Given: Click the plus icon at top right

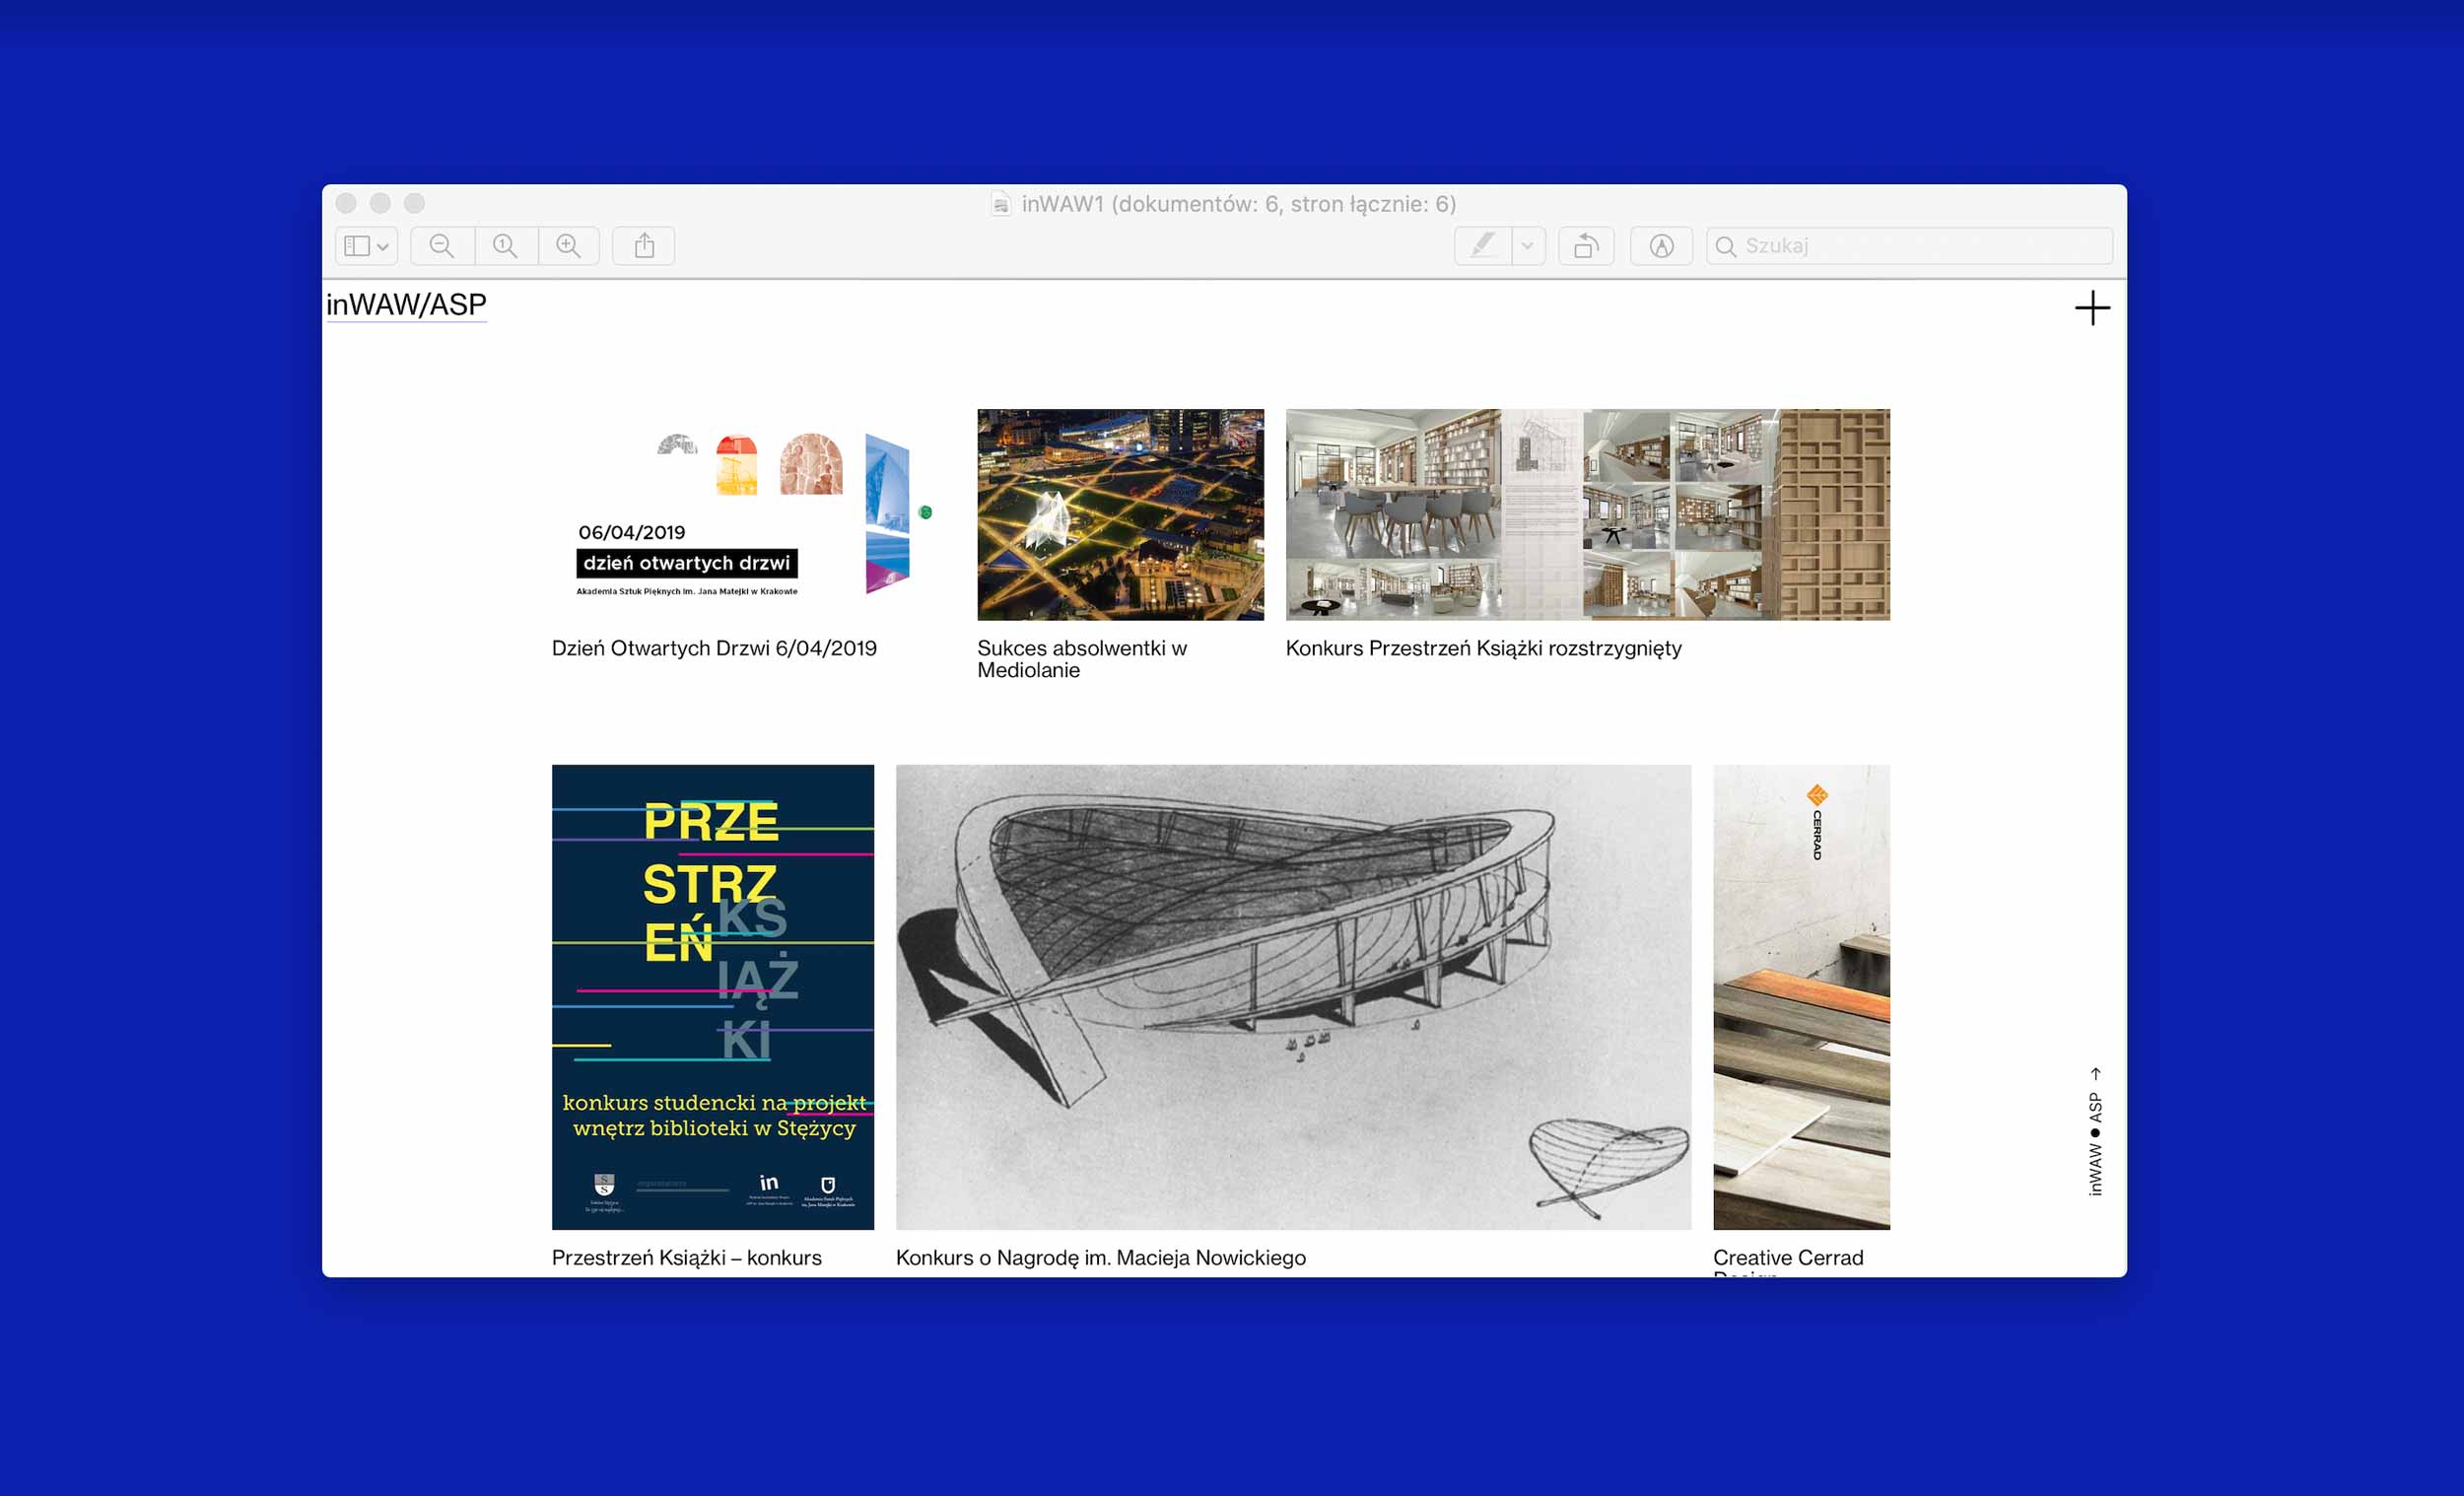Looking at the screenshot, I should point(2092,308).
